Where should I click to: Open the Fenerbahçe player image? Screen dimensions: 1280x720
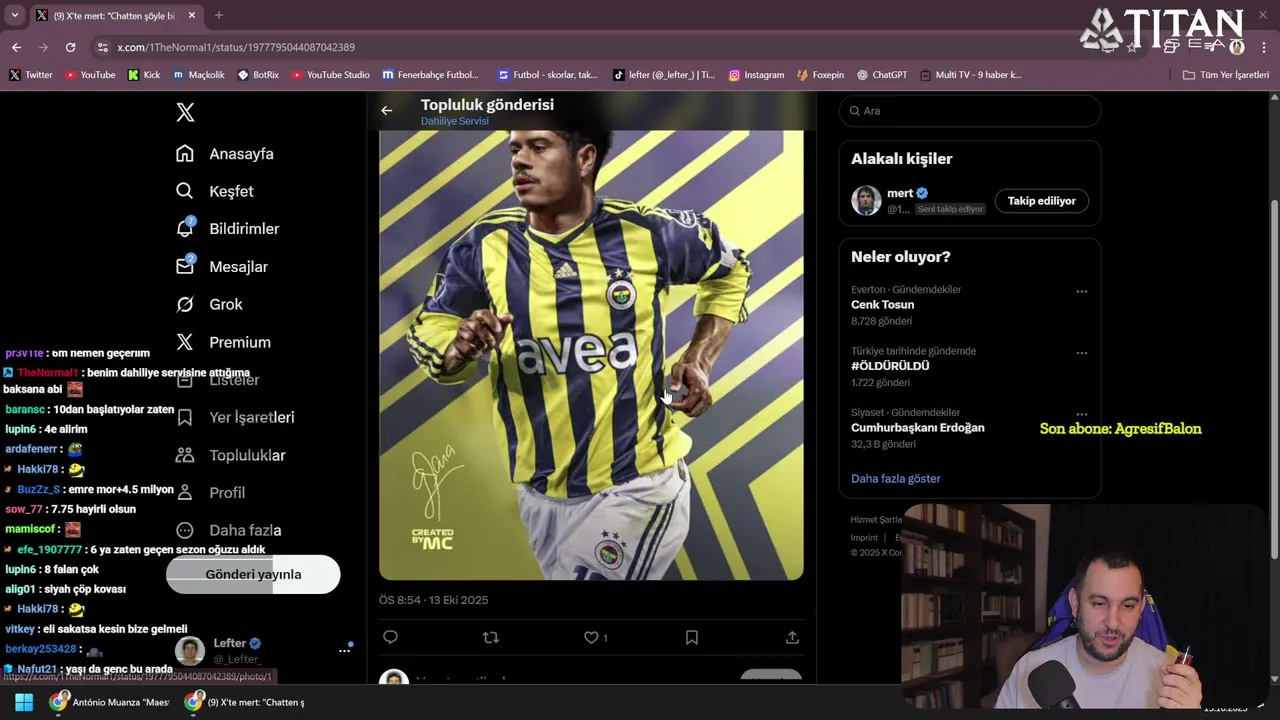(x=591, y=355)
